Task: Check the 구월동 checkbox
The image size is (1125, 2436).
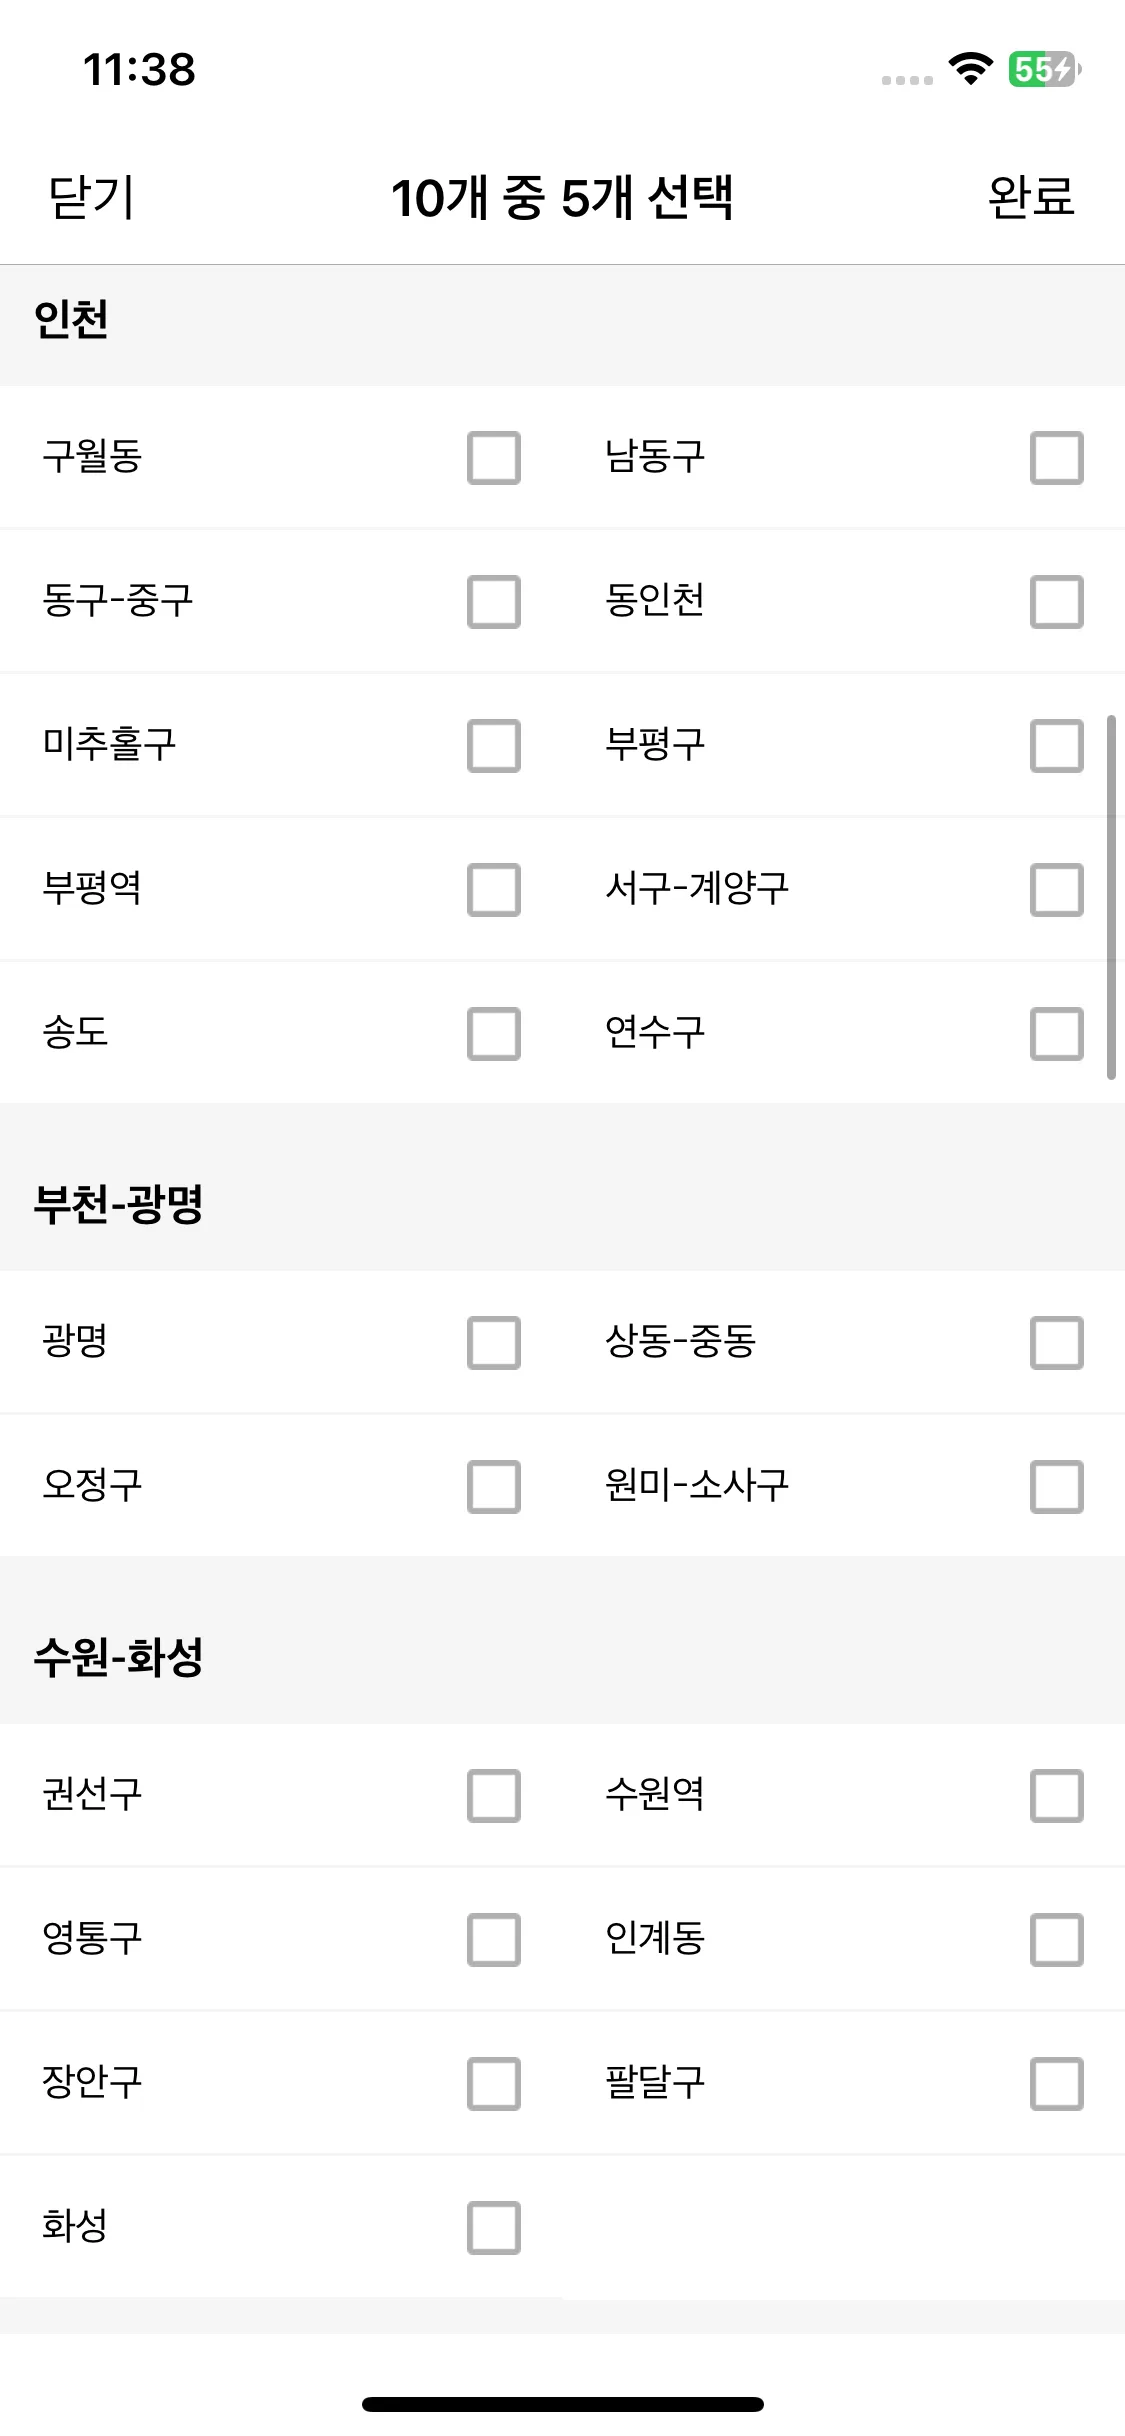Action: coord(494,458)
